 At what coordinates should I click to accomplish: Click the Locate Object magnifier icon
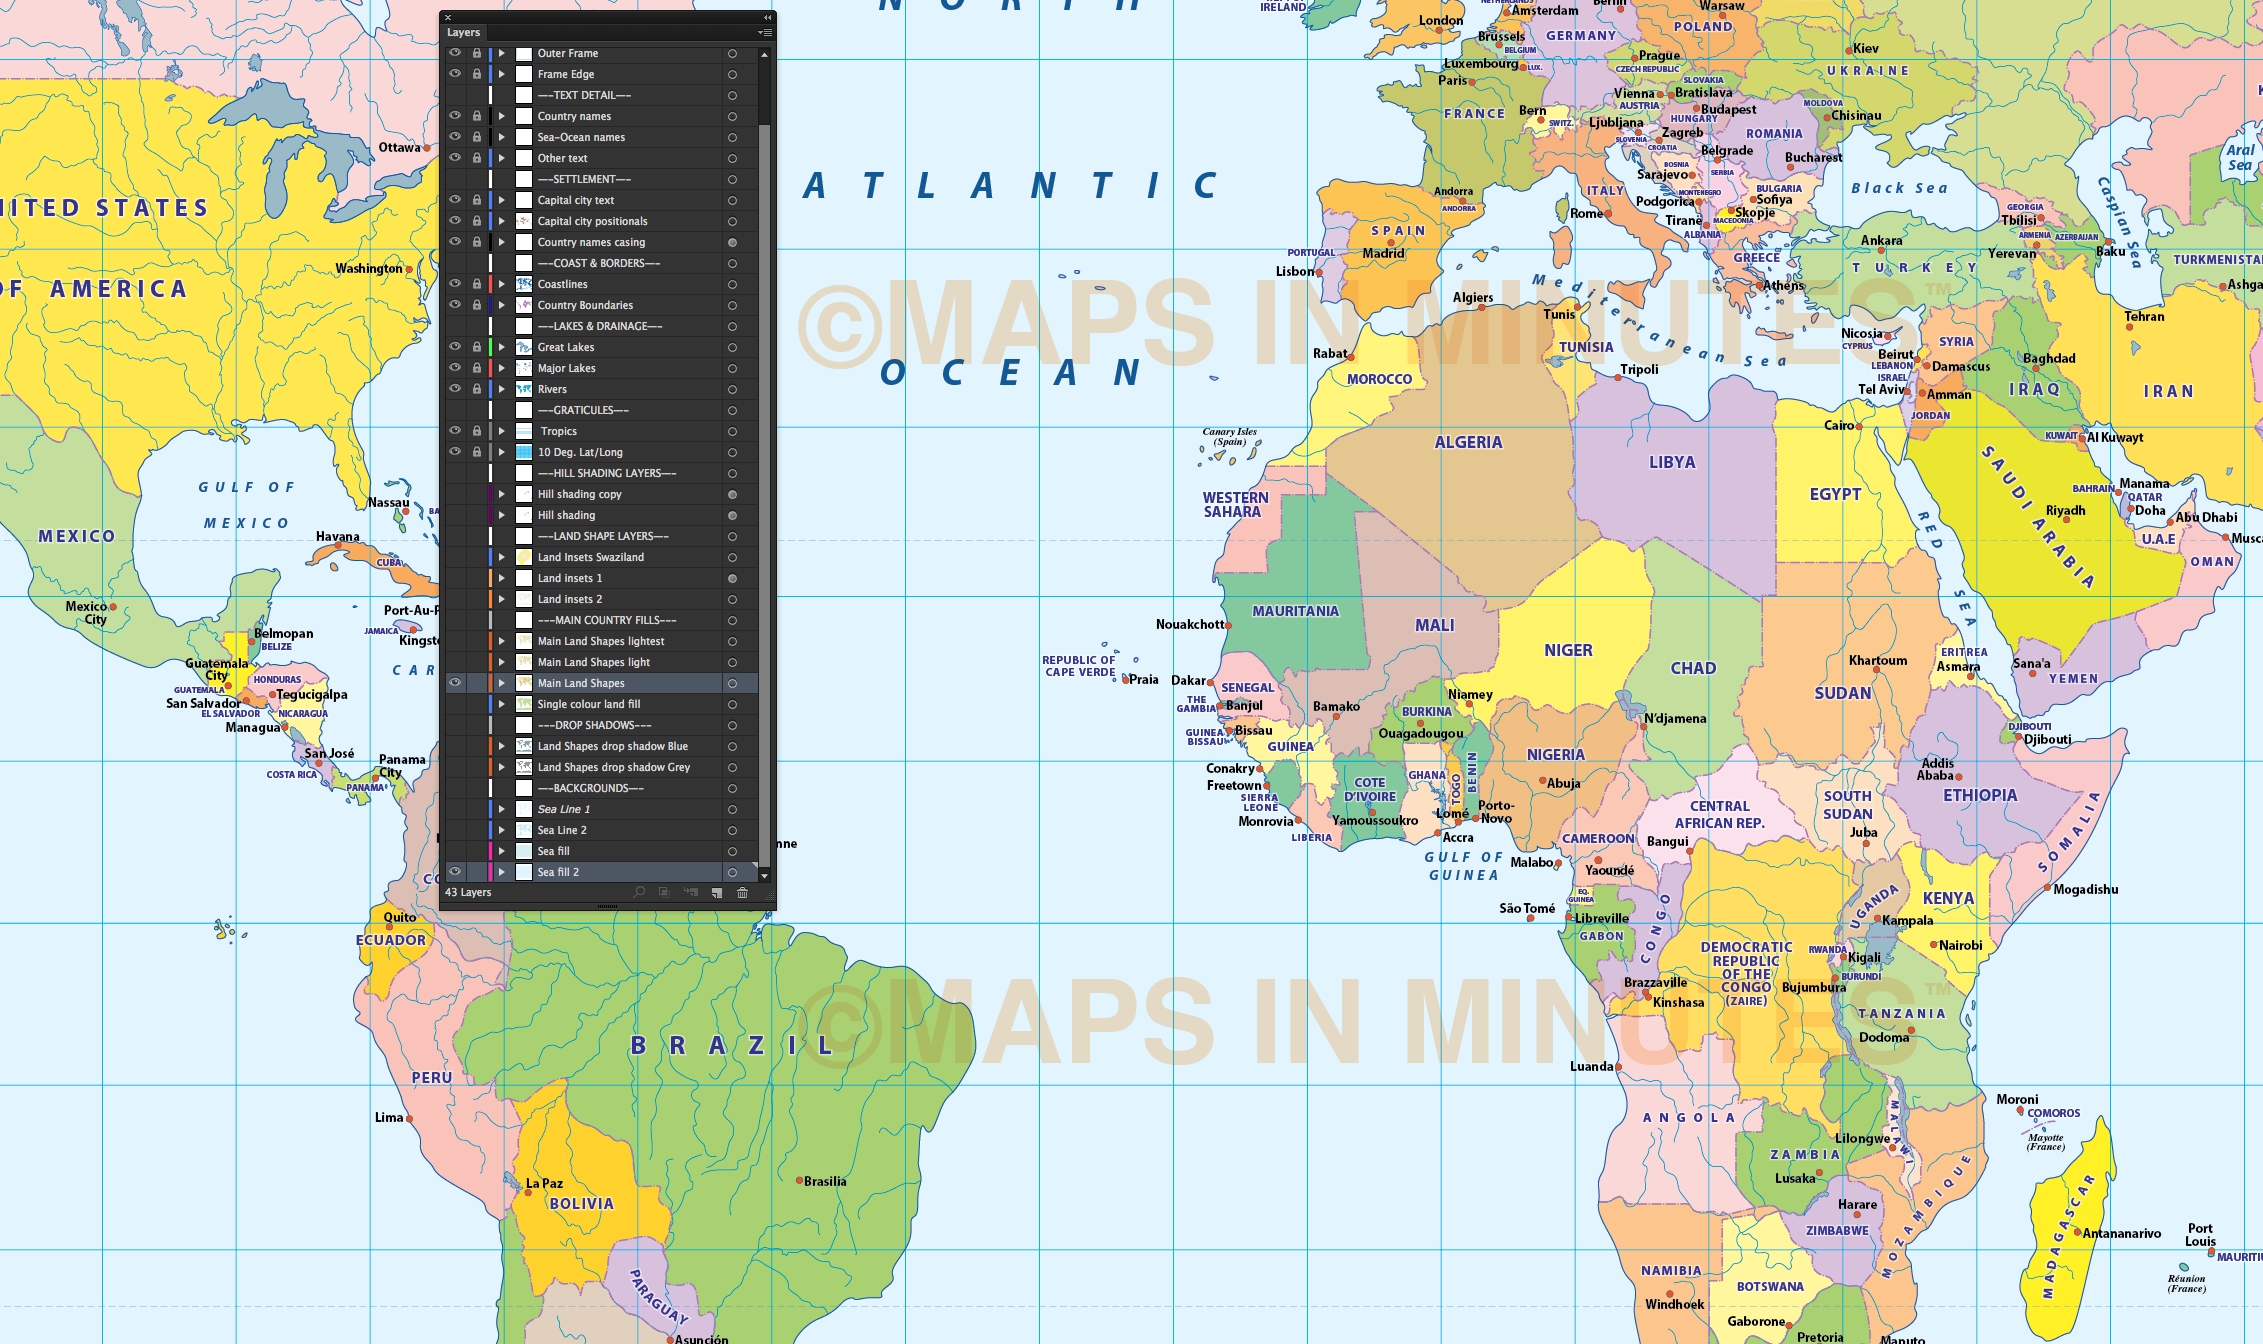pyautogui.click(x=640, y=891)
